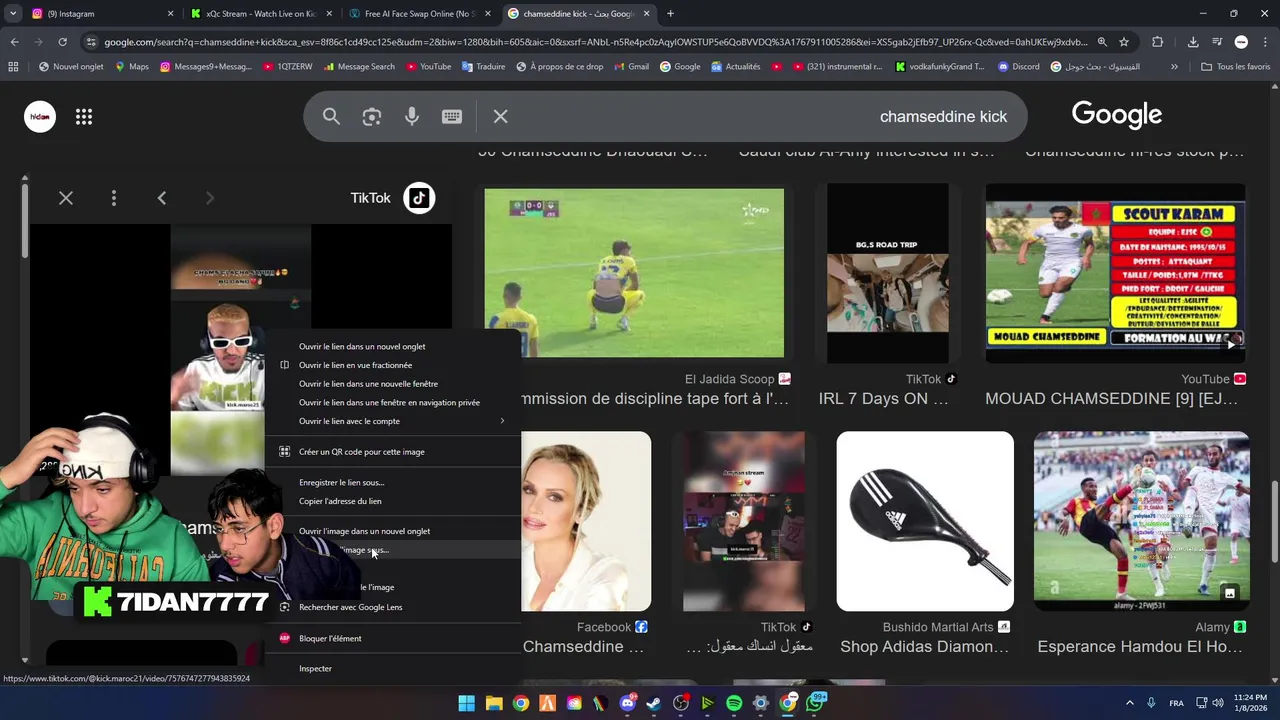Screen dimensions: 1280x720
Task: Close the image preview panel
Action: pyautogui.click(x=66, y=198)
